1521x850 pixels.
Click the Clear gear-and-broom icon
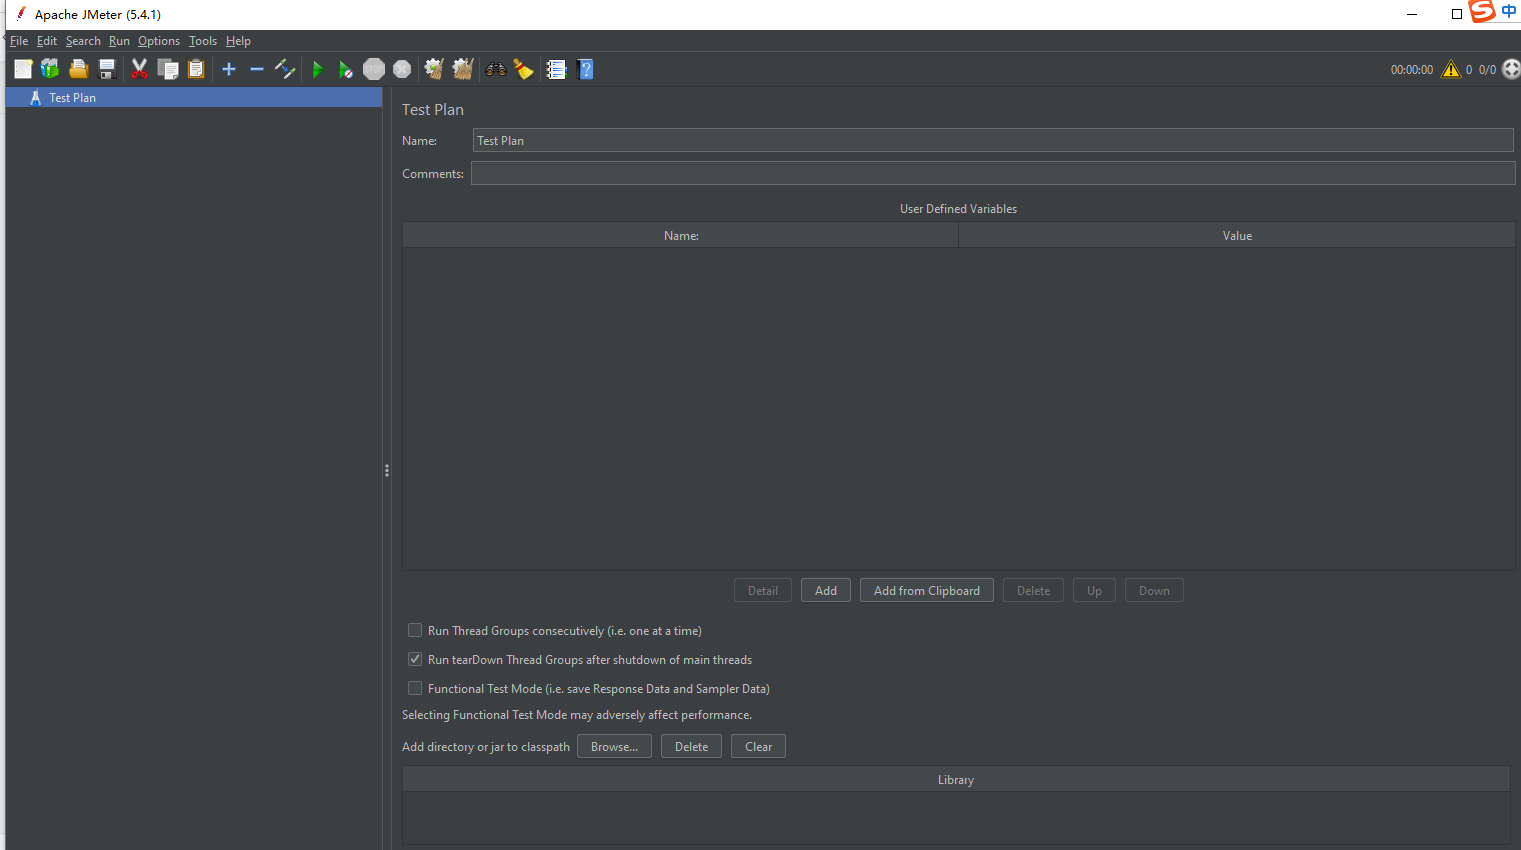click(434, 69)
